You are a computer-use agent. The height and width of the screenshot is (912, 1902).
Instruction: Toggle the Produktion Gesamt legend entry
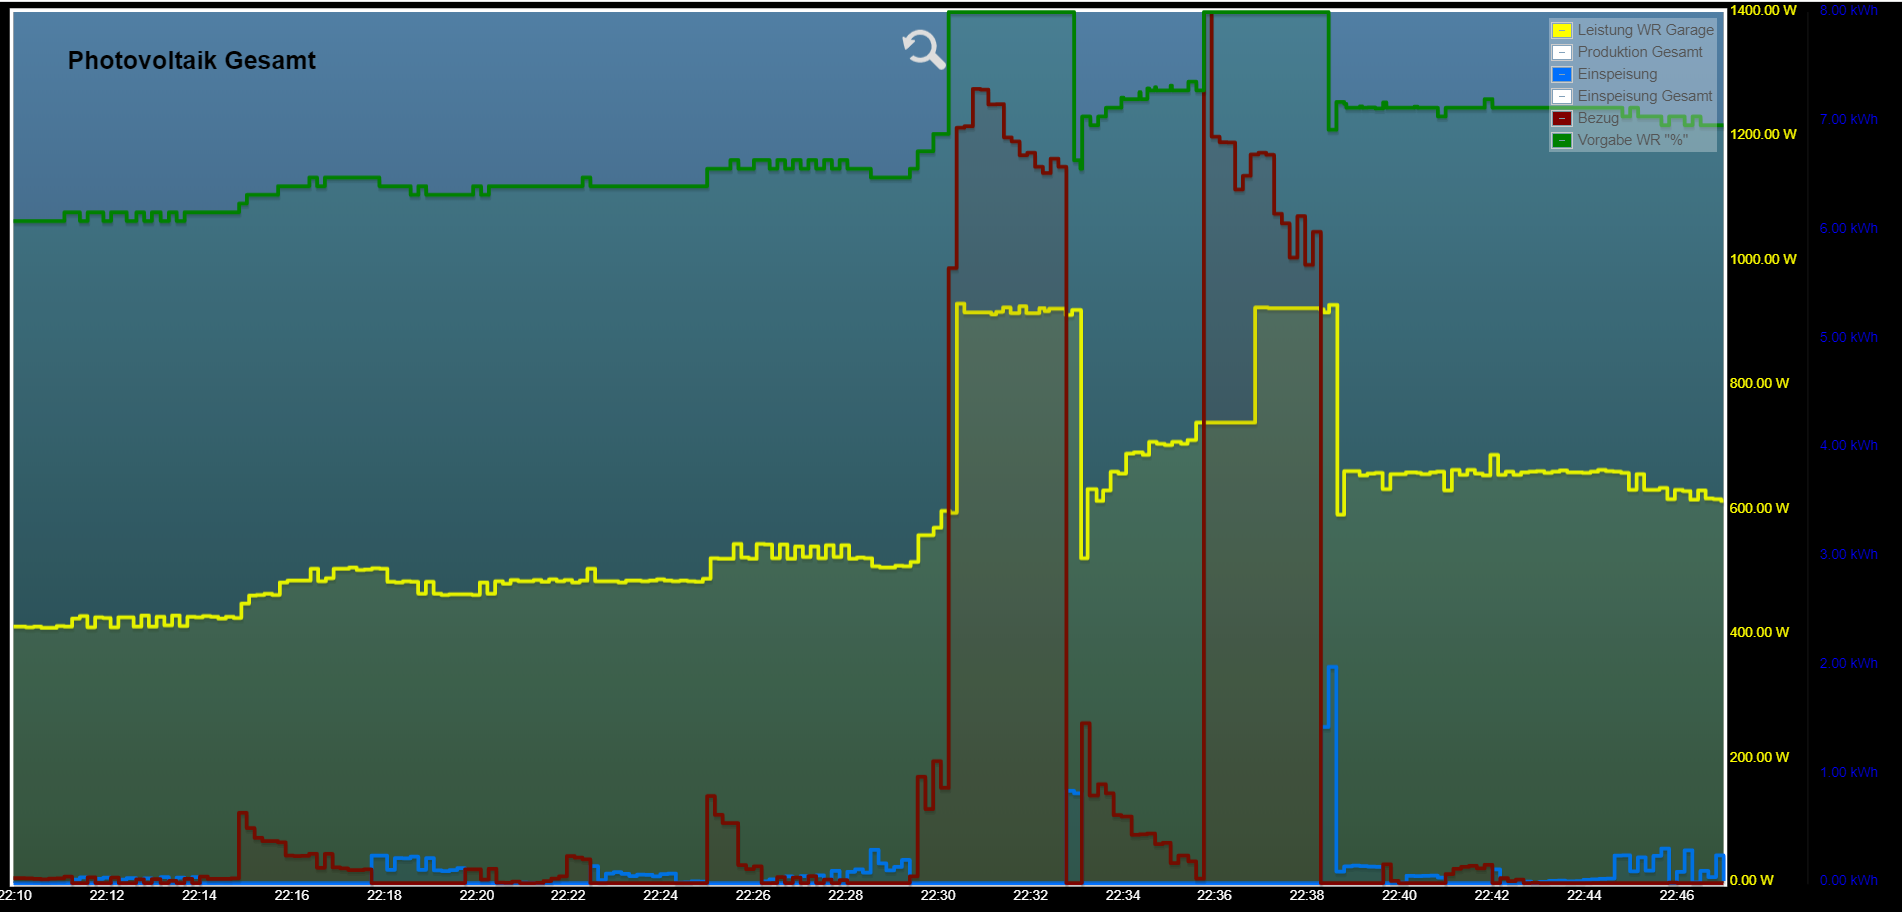1628,52
